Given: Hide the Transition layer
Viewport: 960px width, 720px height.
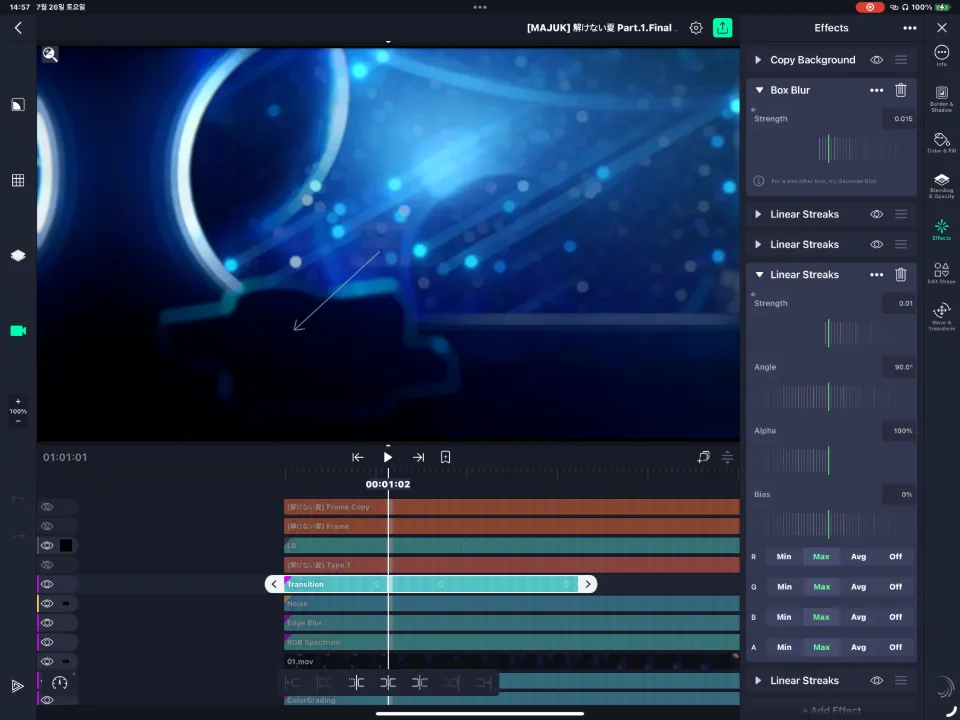Looking at the screenshot, I should 47,584.
